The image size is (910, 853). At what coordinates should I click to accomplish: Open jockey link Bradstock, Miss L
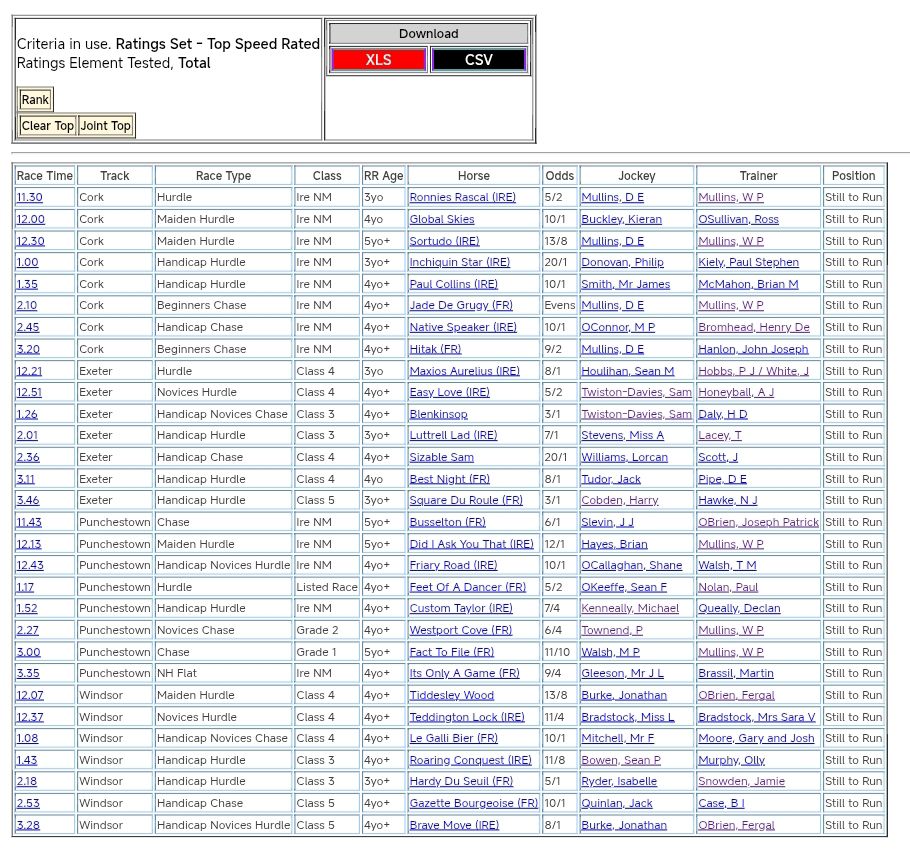pos(628,718)
